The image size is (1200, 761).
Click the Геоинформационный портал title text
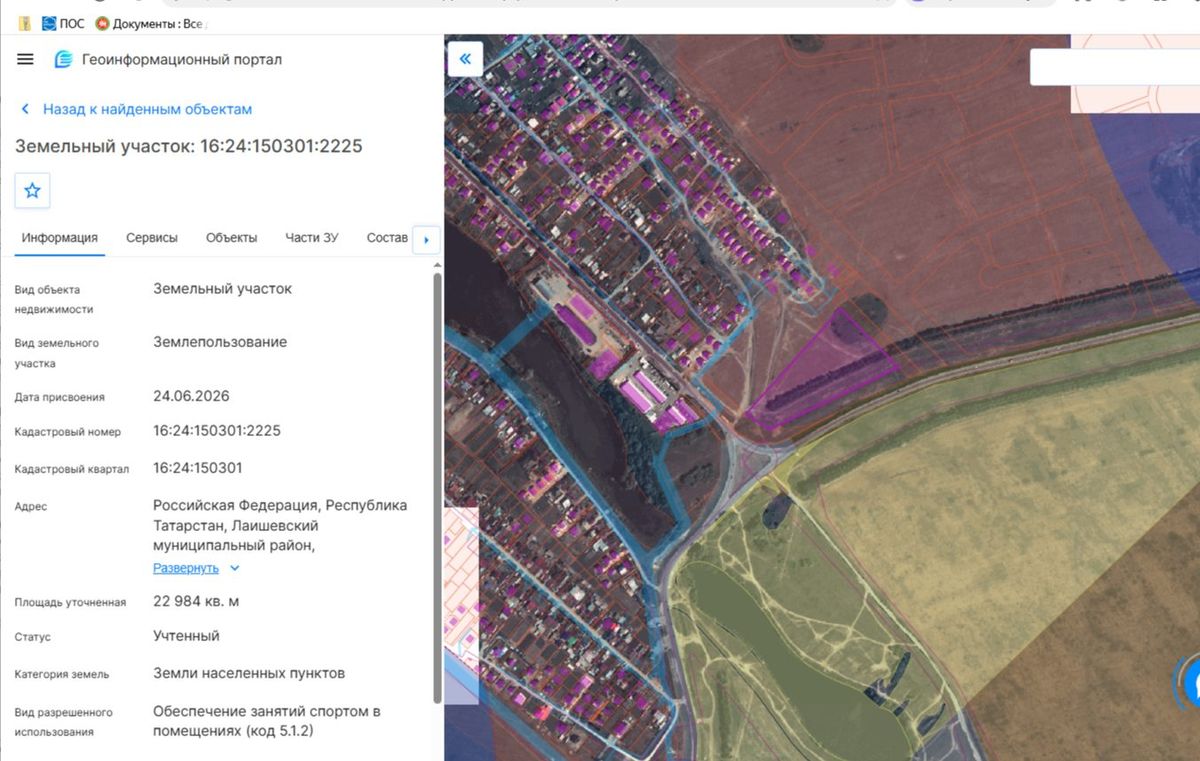click(182, 59)
